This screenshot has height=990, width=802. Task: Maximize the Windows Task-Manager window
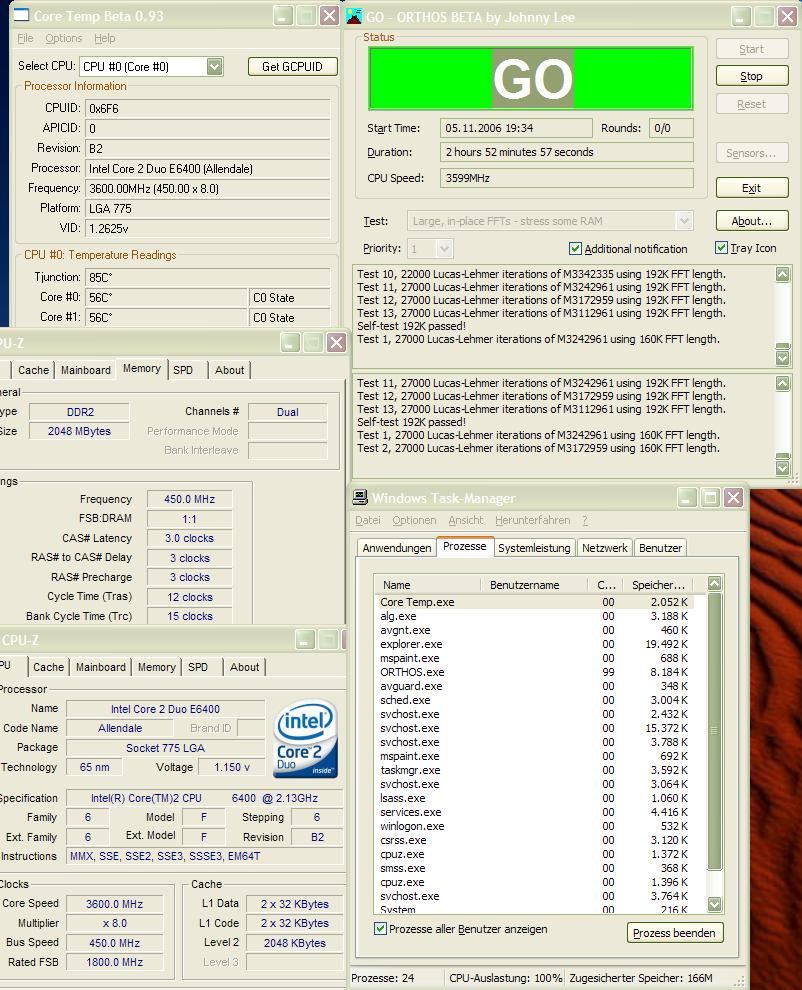[x=710, y=498]
